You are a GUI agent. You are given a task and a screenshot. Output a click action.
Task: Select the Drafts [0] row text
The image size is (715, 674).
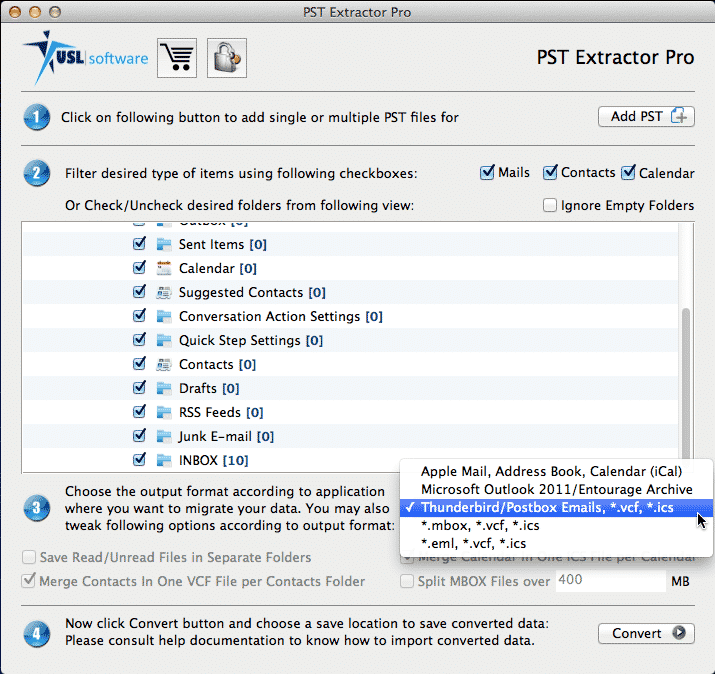(x=209, y=389)
